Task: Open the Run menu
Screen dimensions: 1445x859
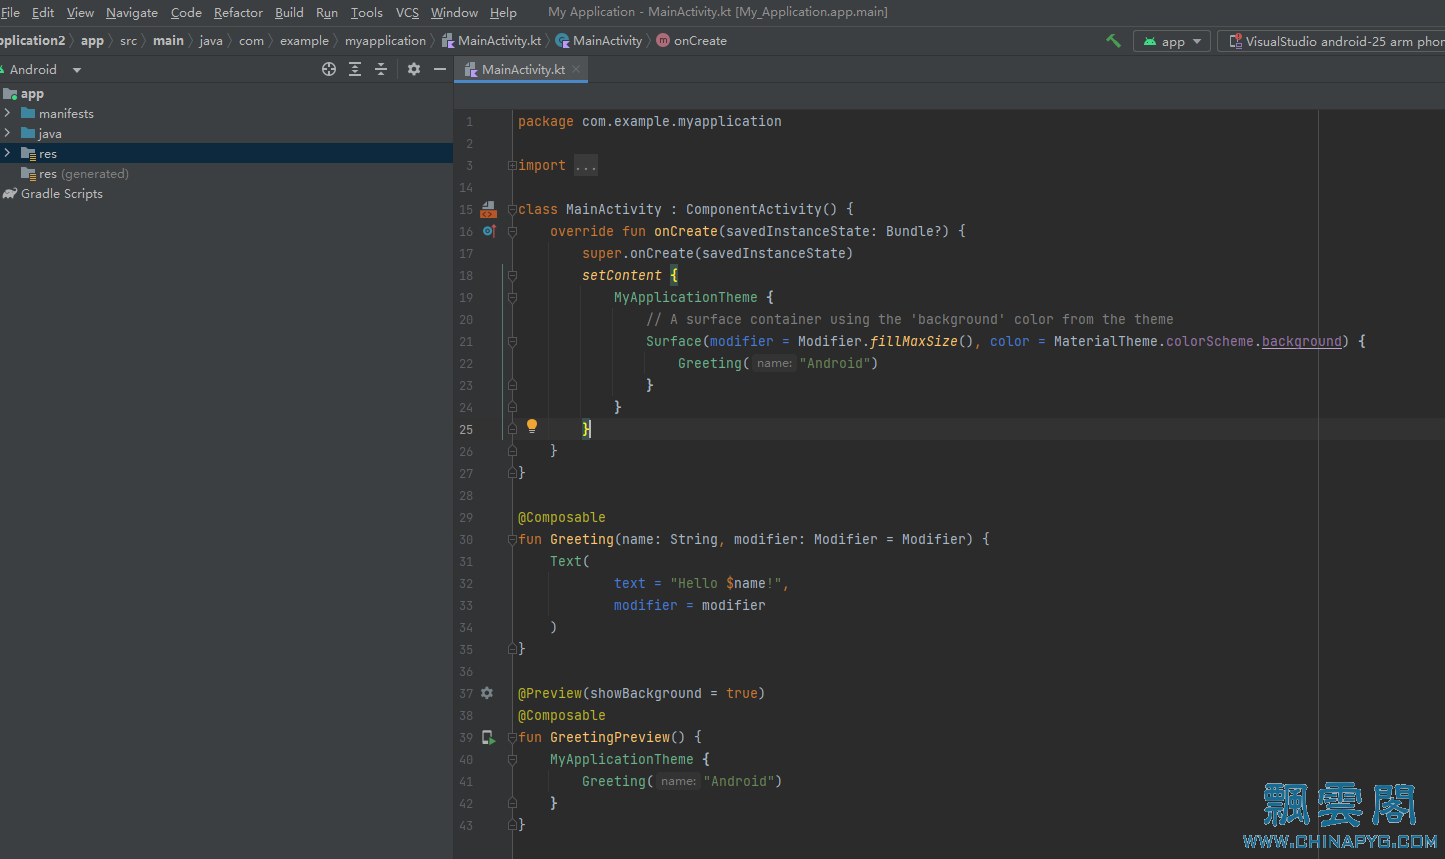Action: (327, 12)
